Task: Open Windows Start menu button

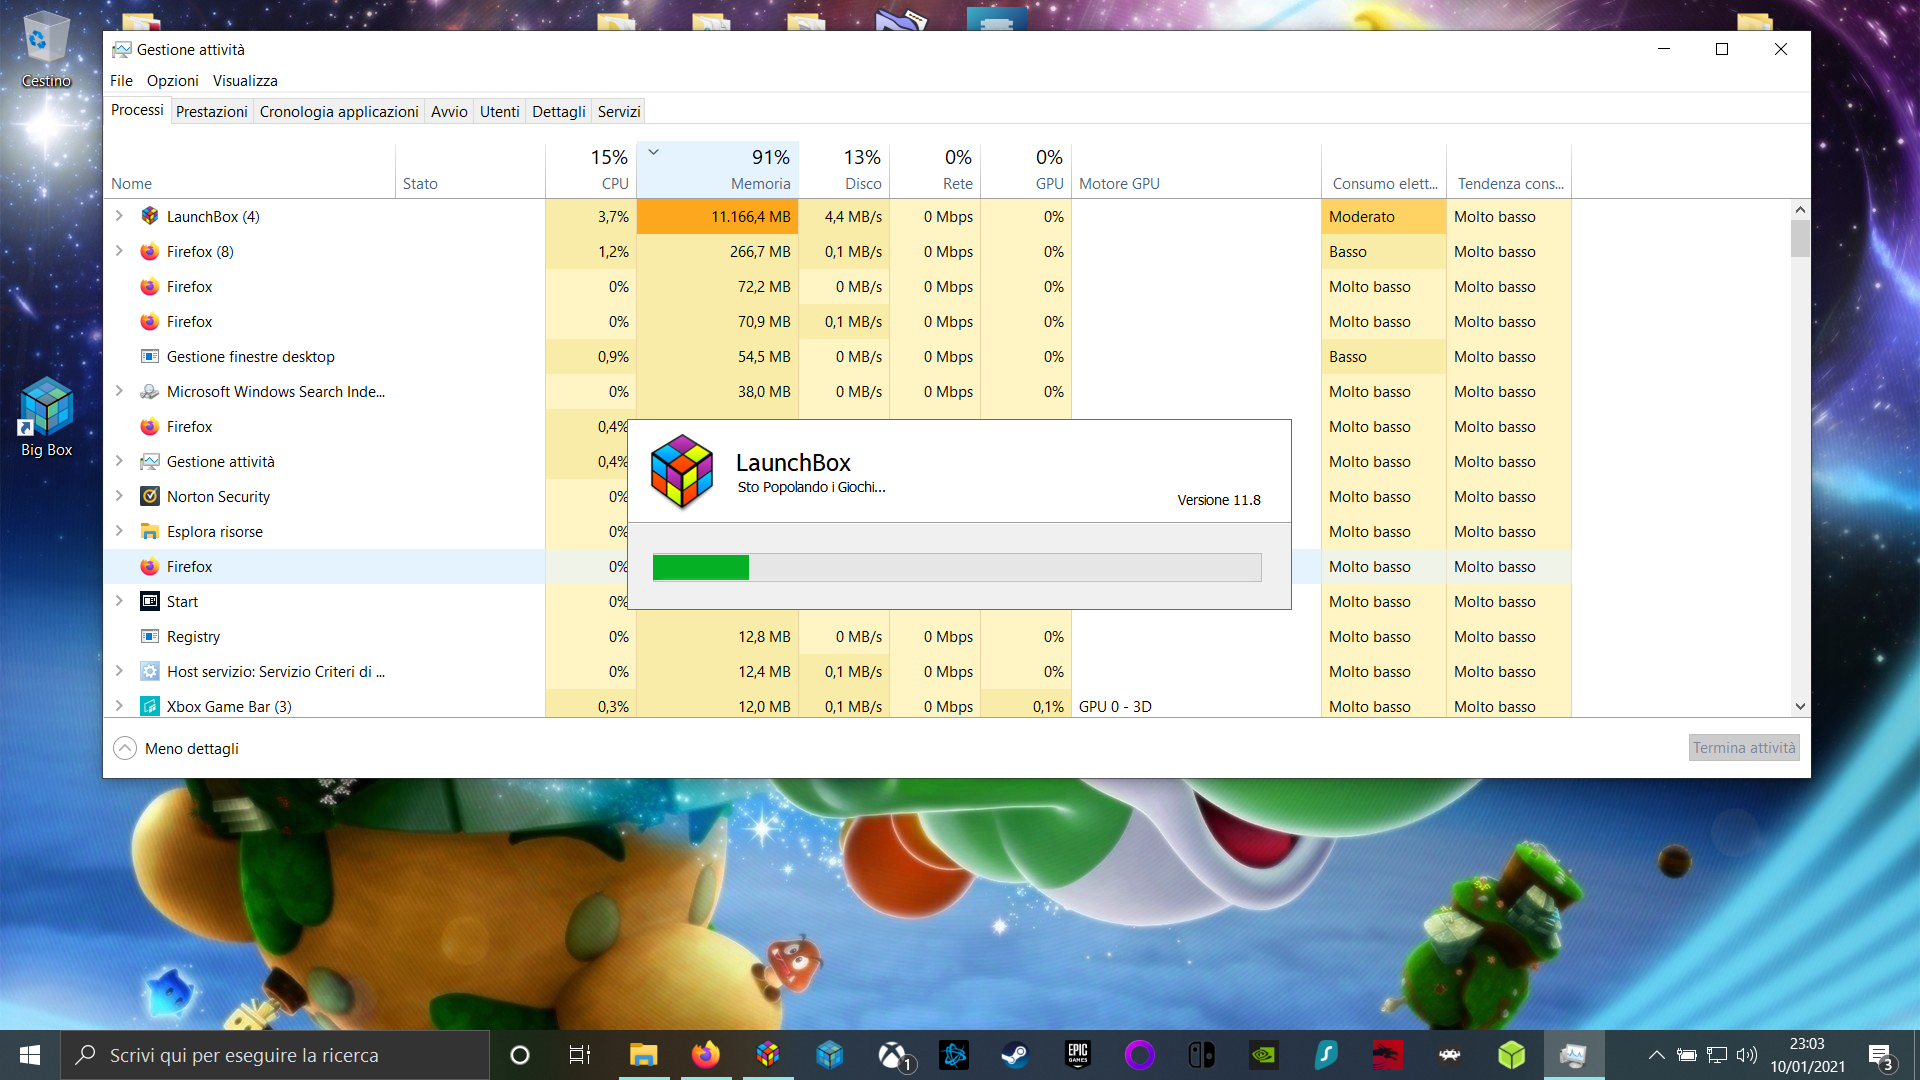Action: (30, 1055)
